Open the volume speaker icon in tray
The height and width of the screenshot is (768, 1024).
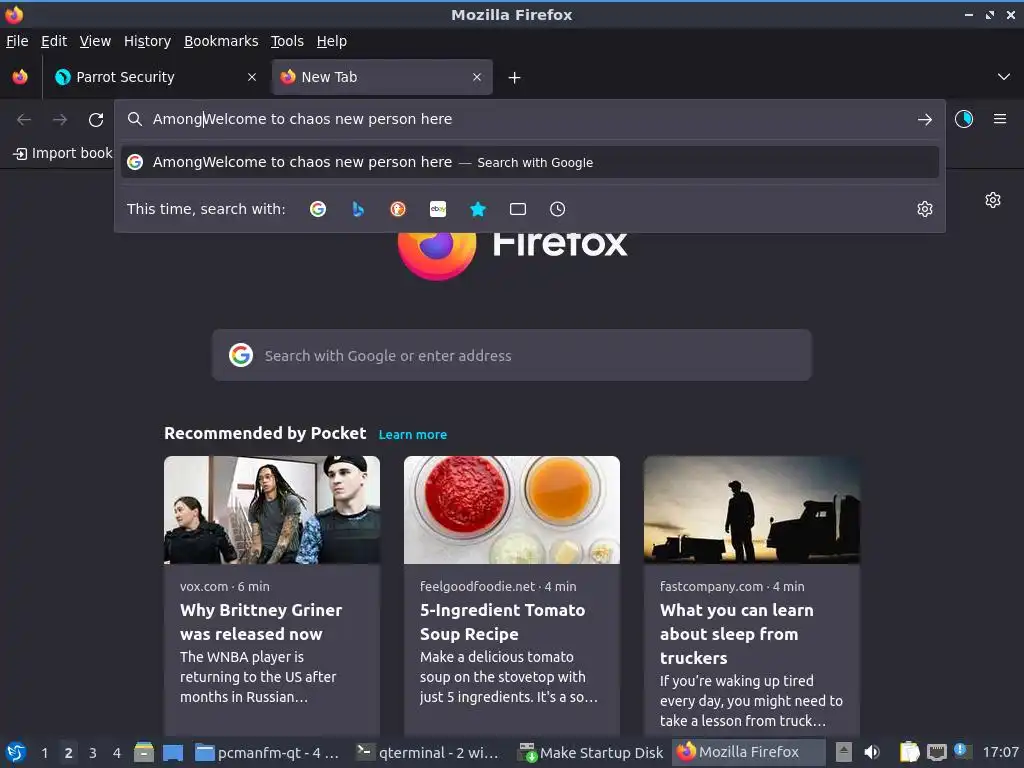(872, 752)
